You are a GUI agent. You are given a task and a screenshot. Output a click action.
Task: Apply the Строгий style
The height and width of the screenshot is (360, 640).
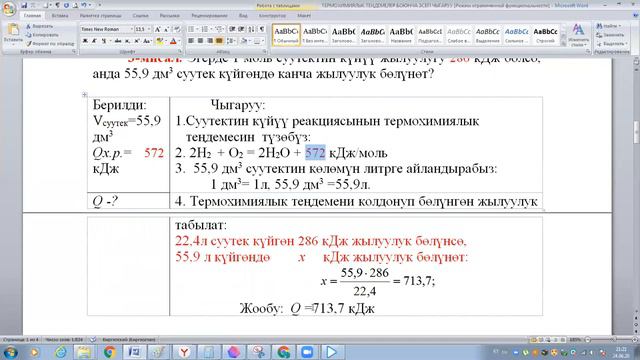click(545, 35)
